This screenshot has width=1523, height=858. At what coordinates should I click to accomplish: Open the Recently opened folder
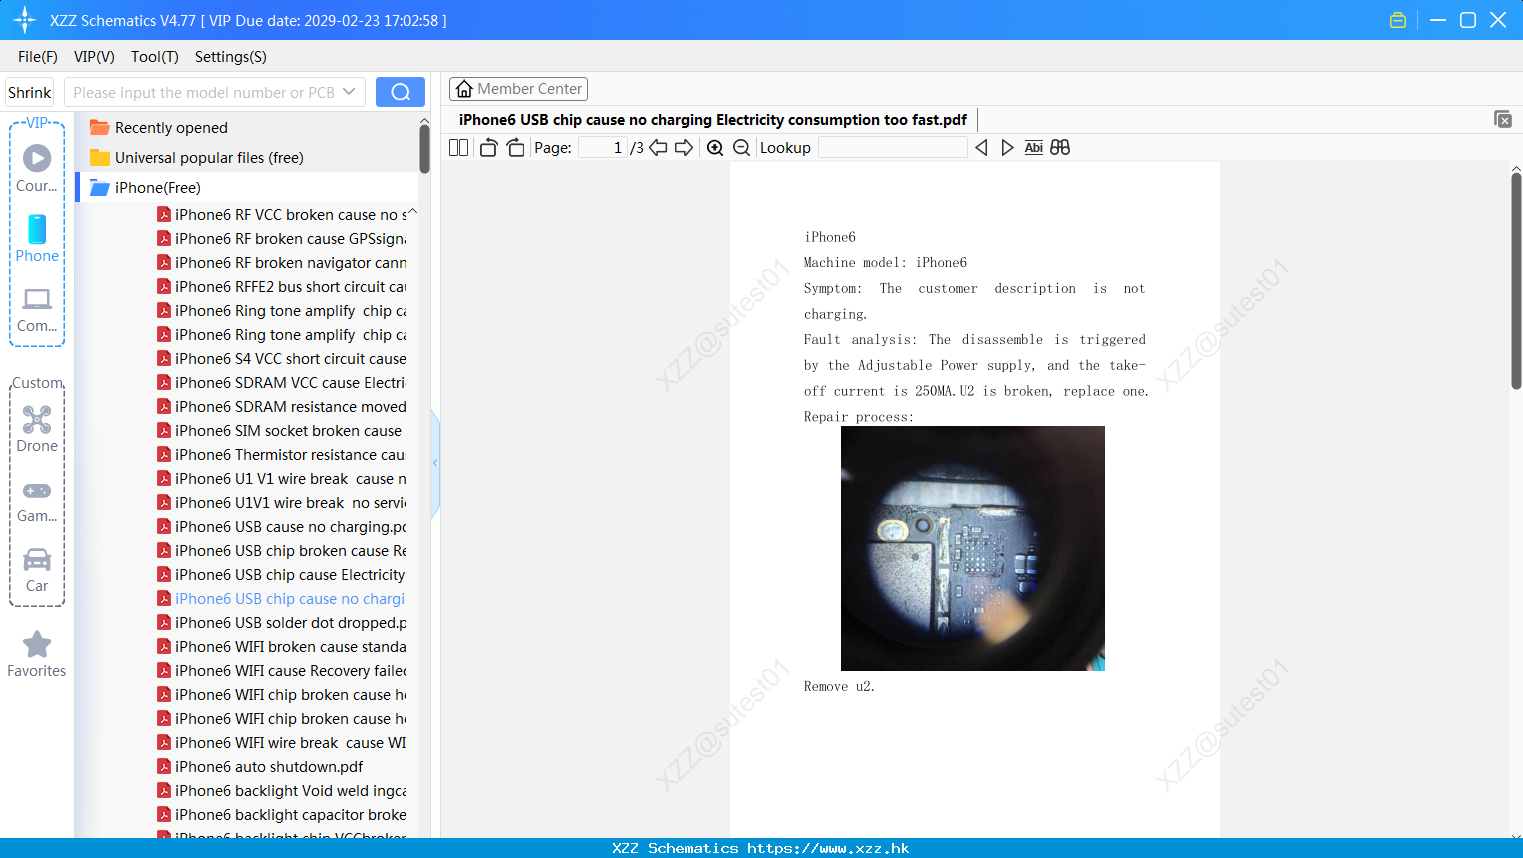[171, 128]
